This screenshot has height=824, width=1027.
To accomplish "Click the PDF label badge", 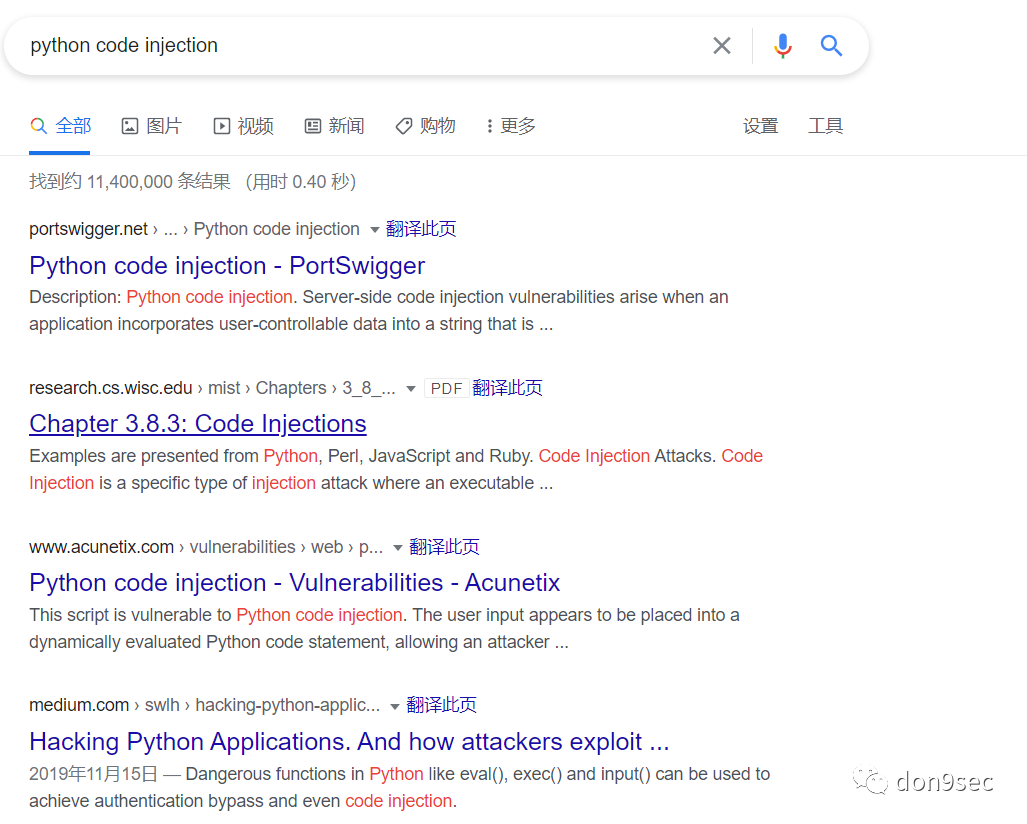I will (x=447, y=388).
